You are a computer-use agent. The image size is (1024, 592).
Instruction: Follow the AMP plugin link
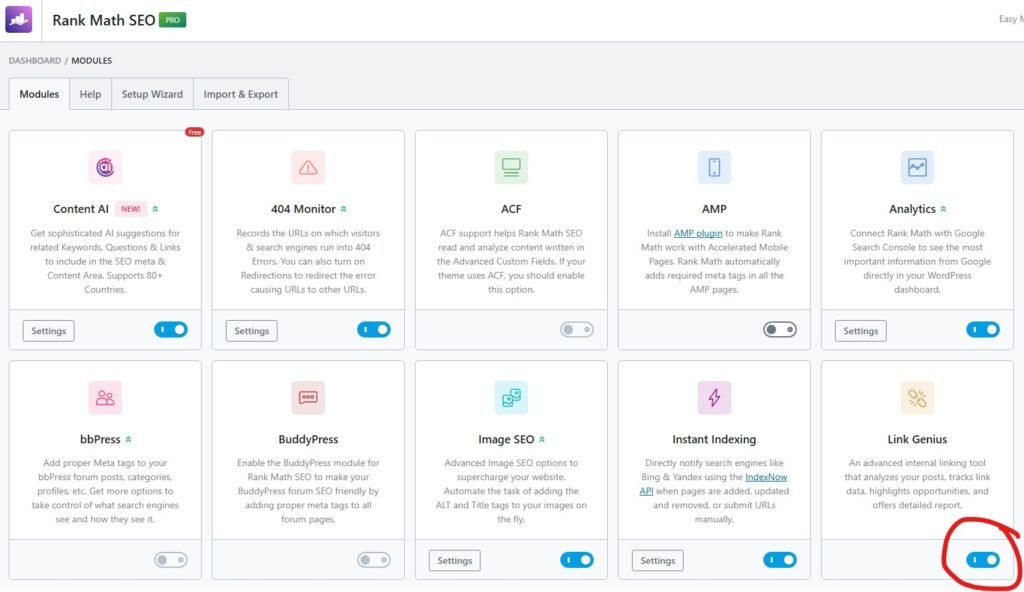point(698,233)
